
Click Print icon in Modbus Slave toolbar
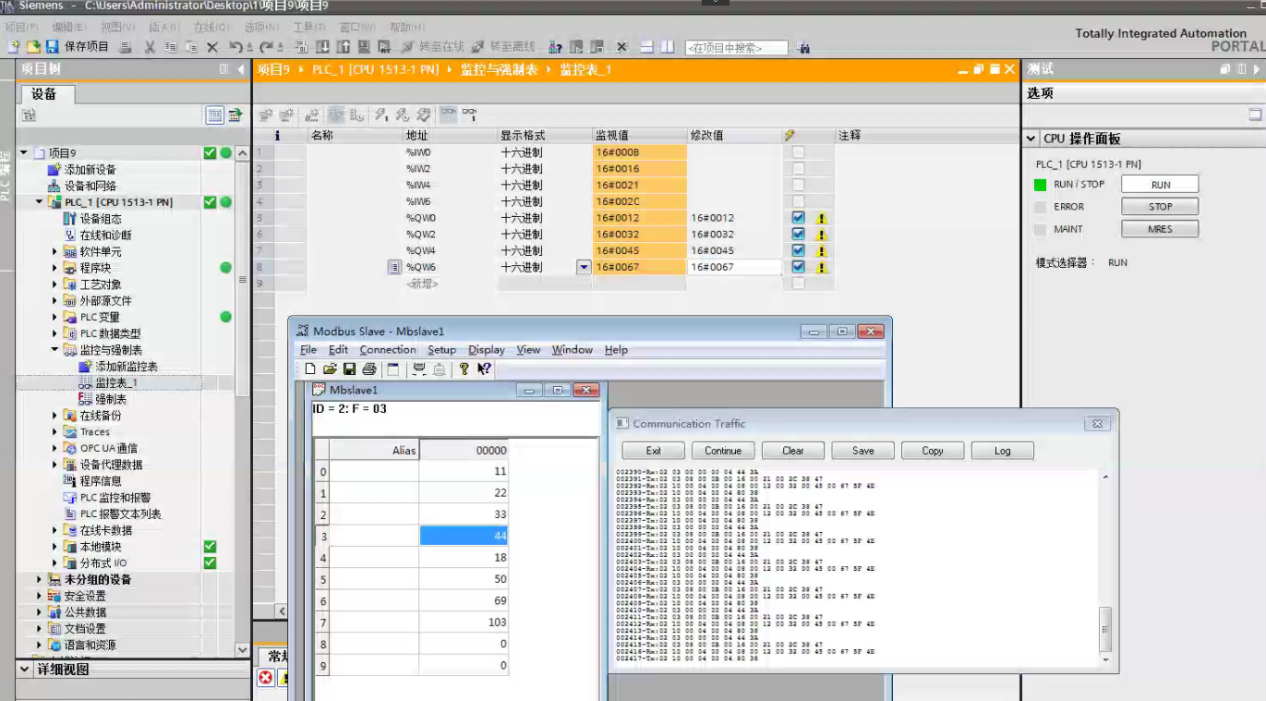pyautogui.click(x=369, y=369)
